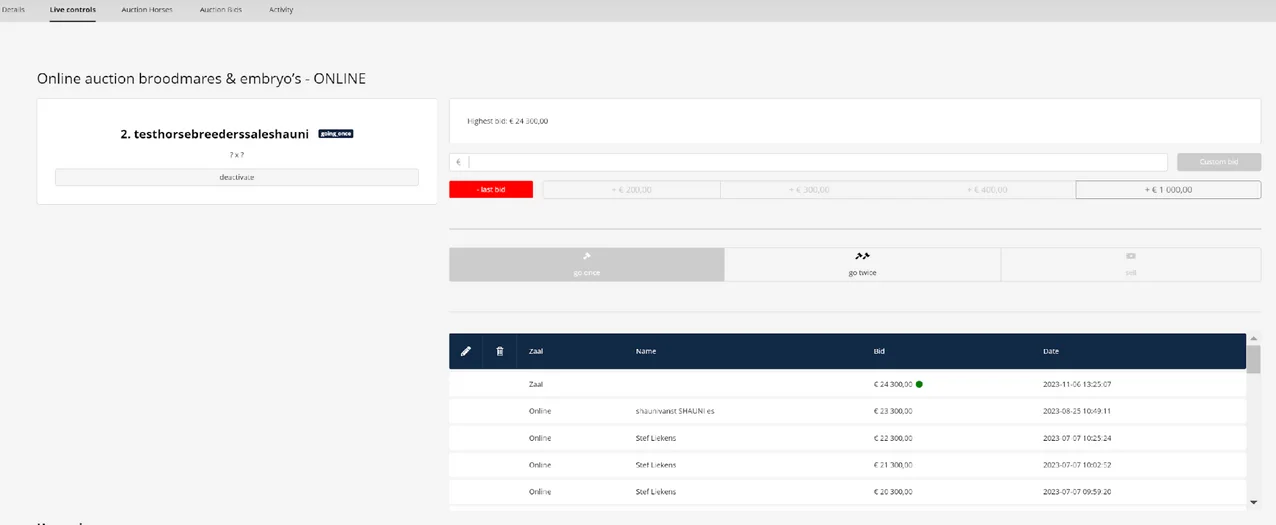Click the date 2023-07-07 10:25:24
1276x525 pixels.
click(x=1077, y=438)
